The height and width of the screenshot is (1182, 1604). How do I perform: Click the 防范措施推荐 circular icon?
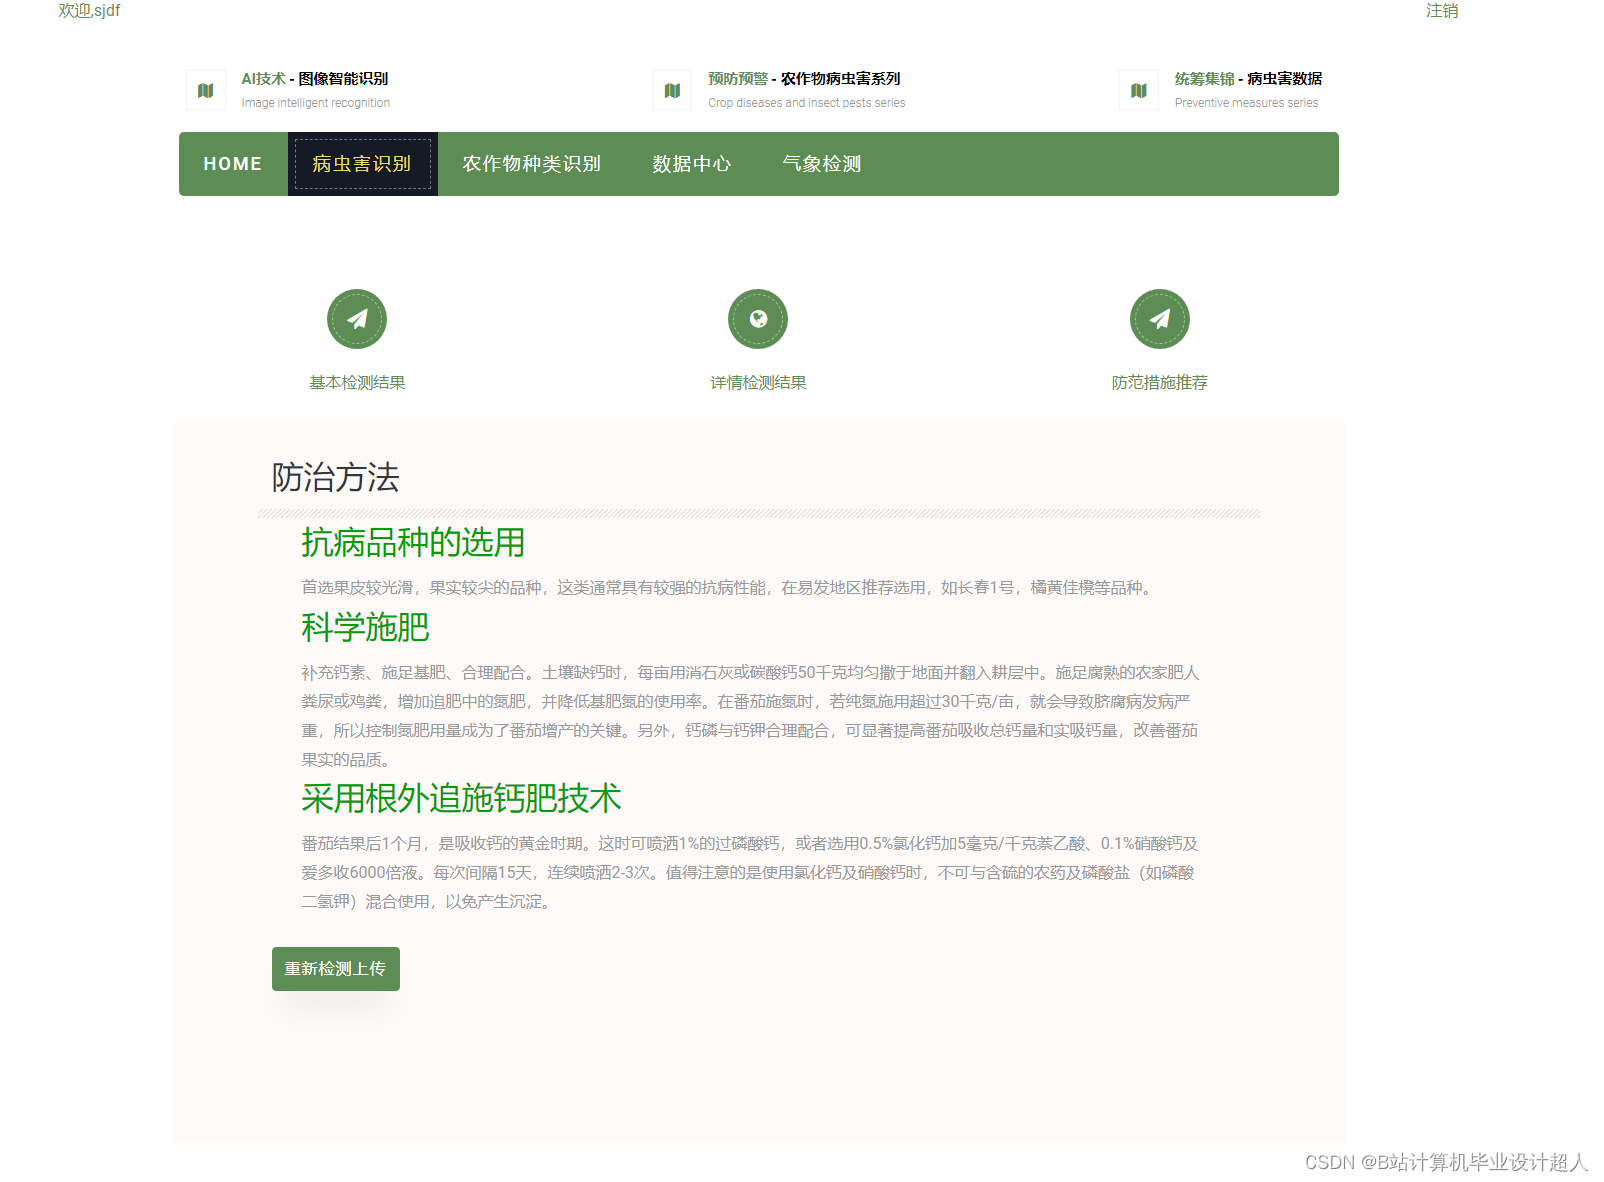[x=1159, y=318]
